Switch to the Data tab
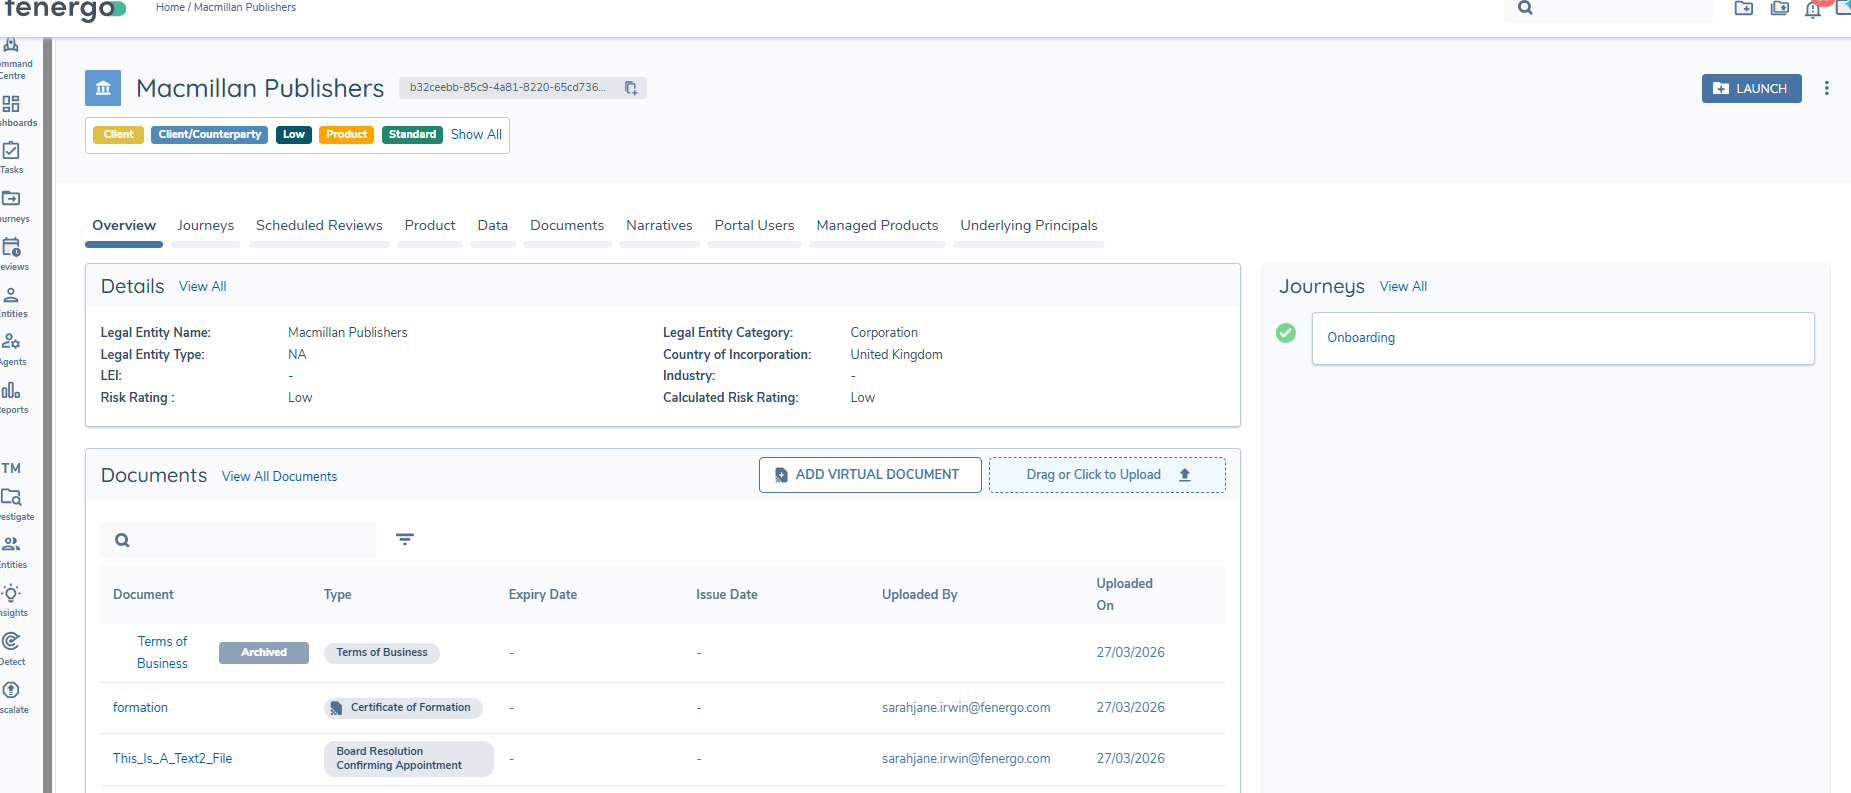 [493, 225]
